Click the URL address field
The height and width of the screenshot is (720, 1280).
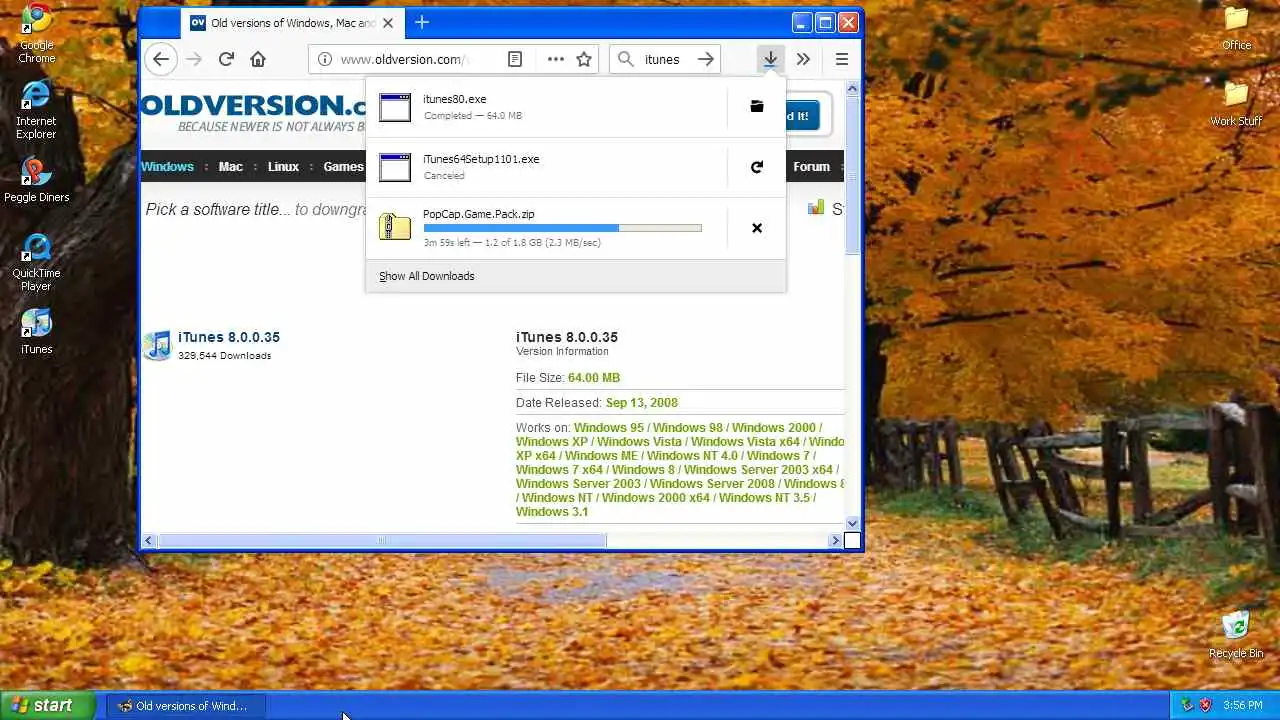click(404, 59)
